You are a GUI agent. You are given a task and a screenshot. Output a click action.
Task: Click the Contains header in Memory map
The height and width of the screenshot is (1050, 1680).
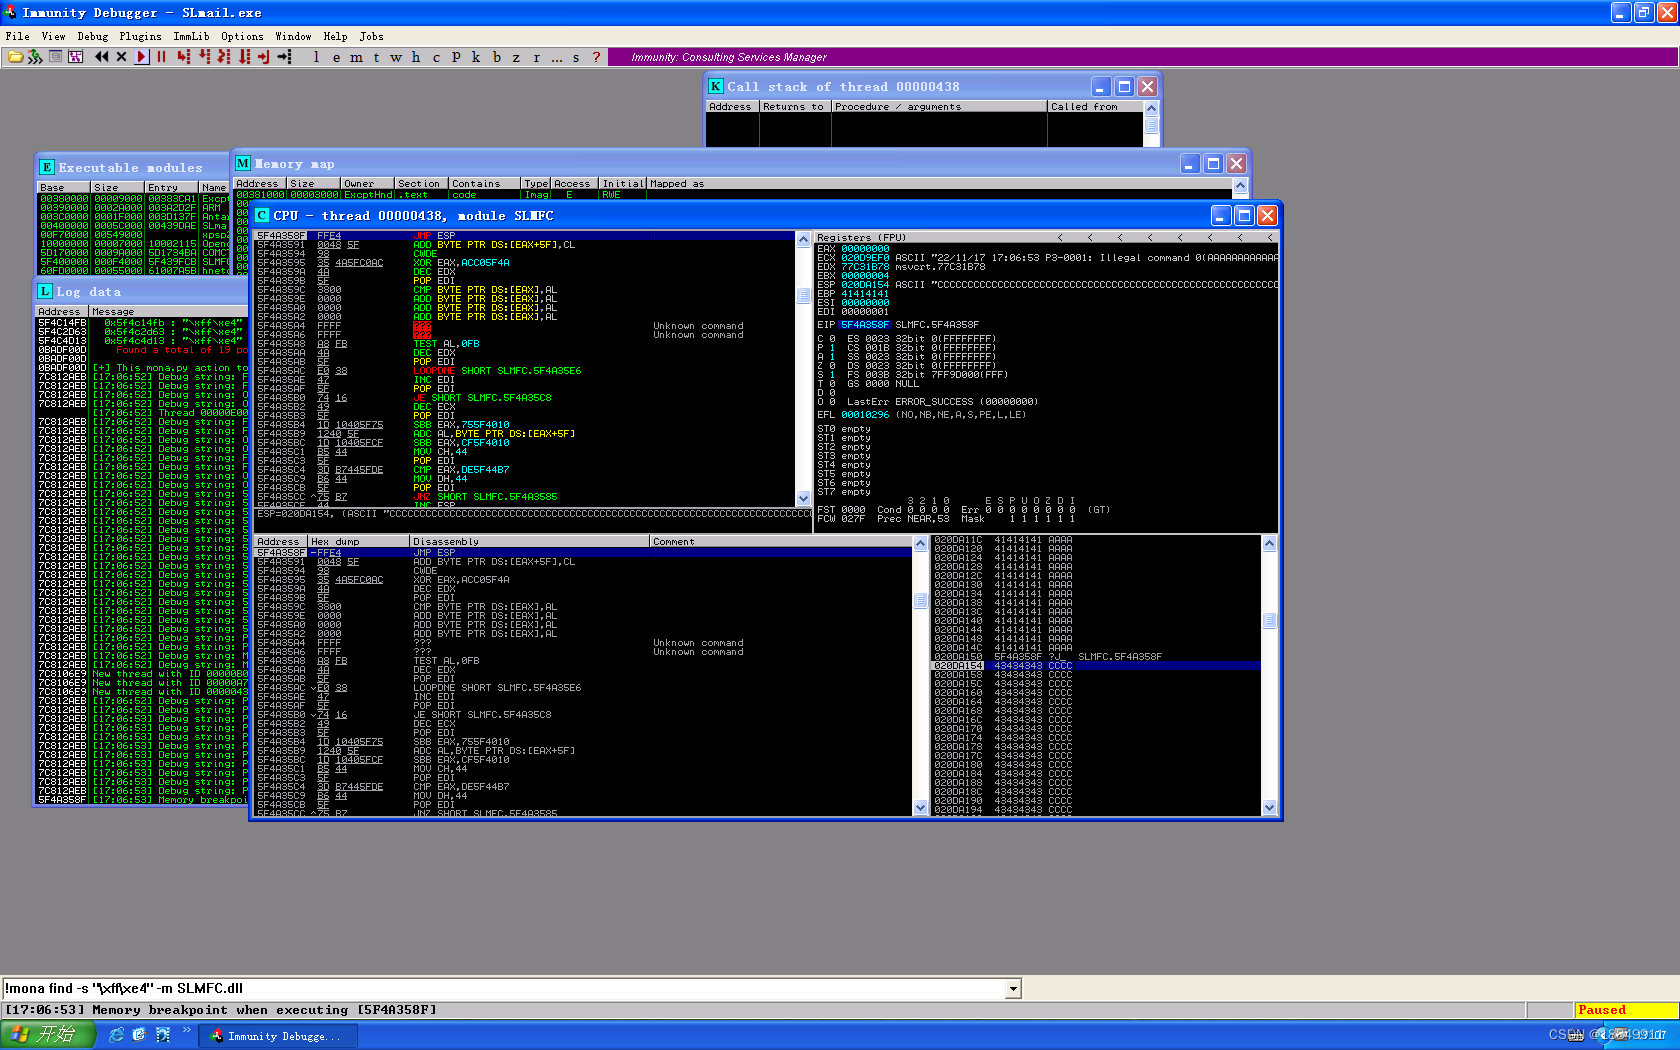[484, 183]
